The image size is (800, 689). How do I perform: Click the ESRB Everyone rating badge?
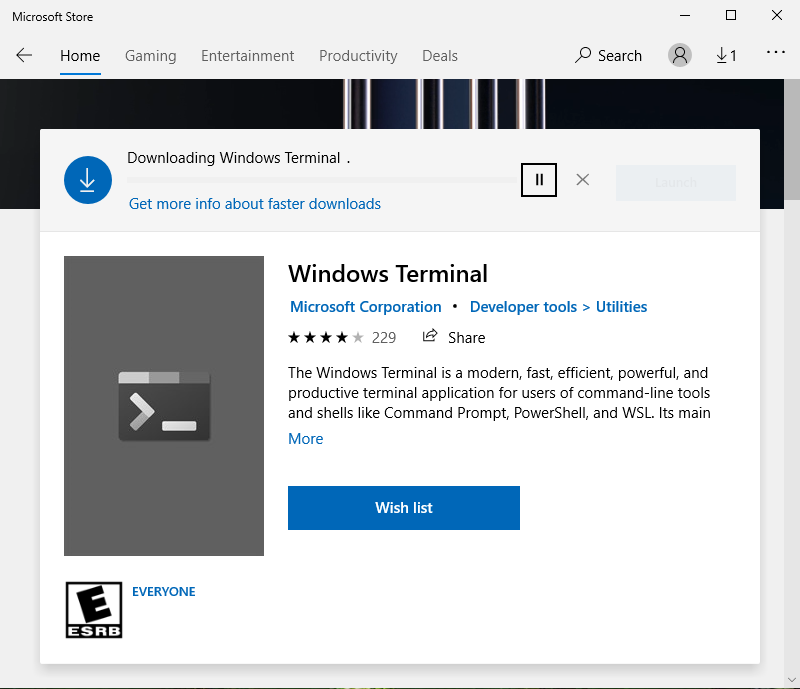[x=94, y=610]
